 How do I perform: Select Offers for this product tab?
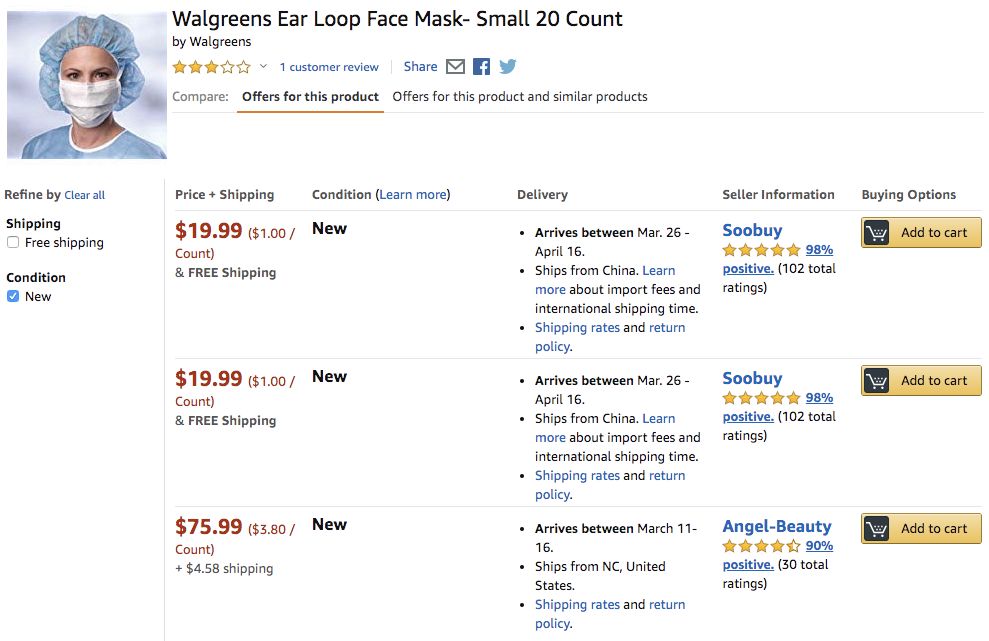(310, 97)
